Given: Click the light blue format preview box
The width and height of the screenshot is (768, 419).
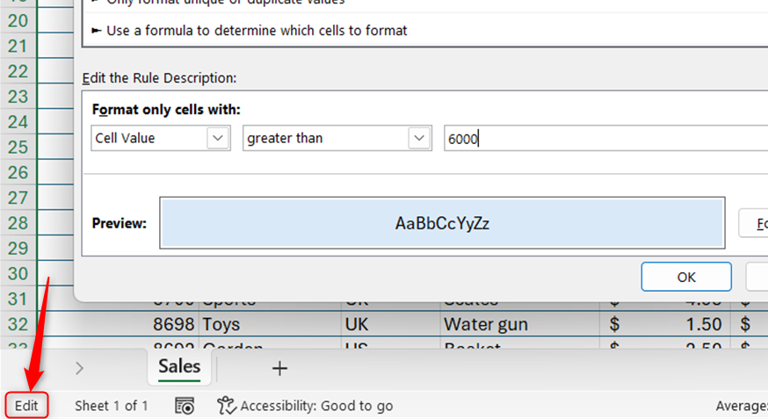Looking at the screenshot, I should tap(442, 223).
